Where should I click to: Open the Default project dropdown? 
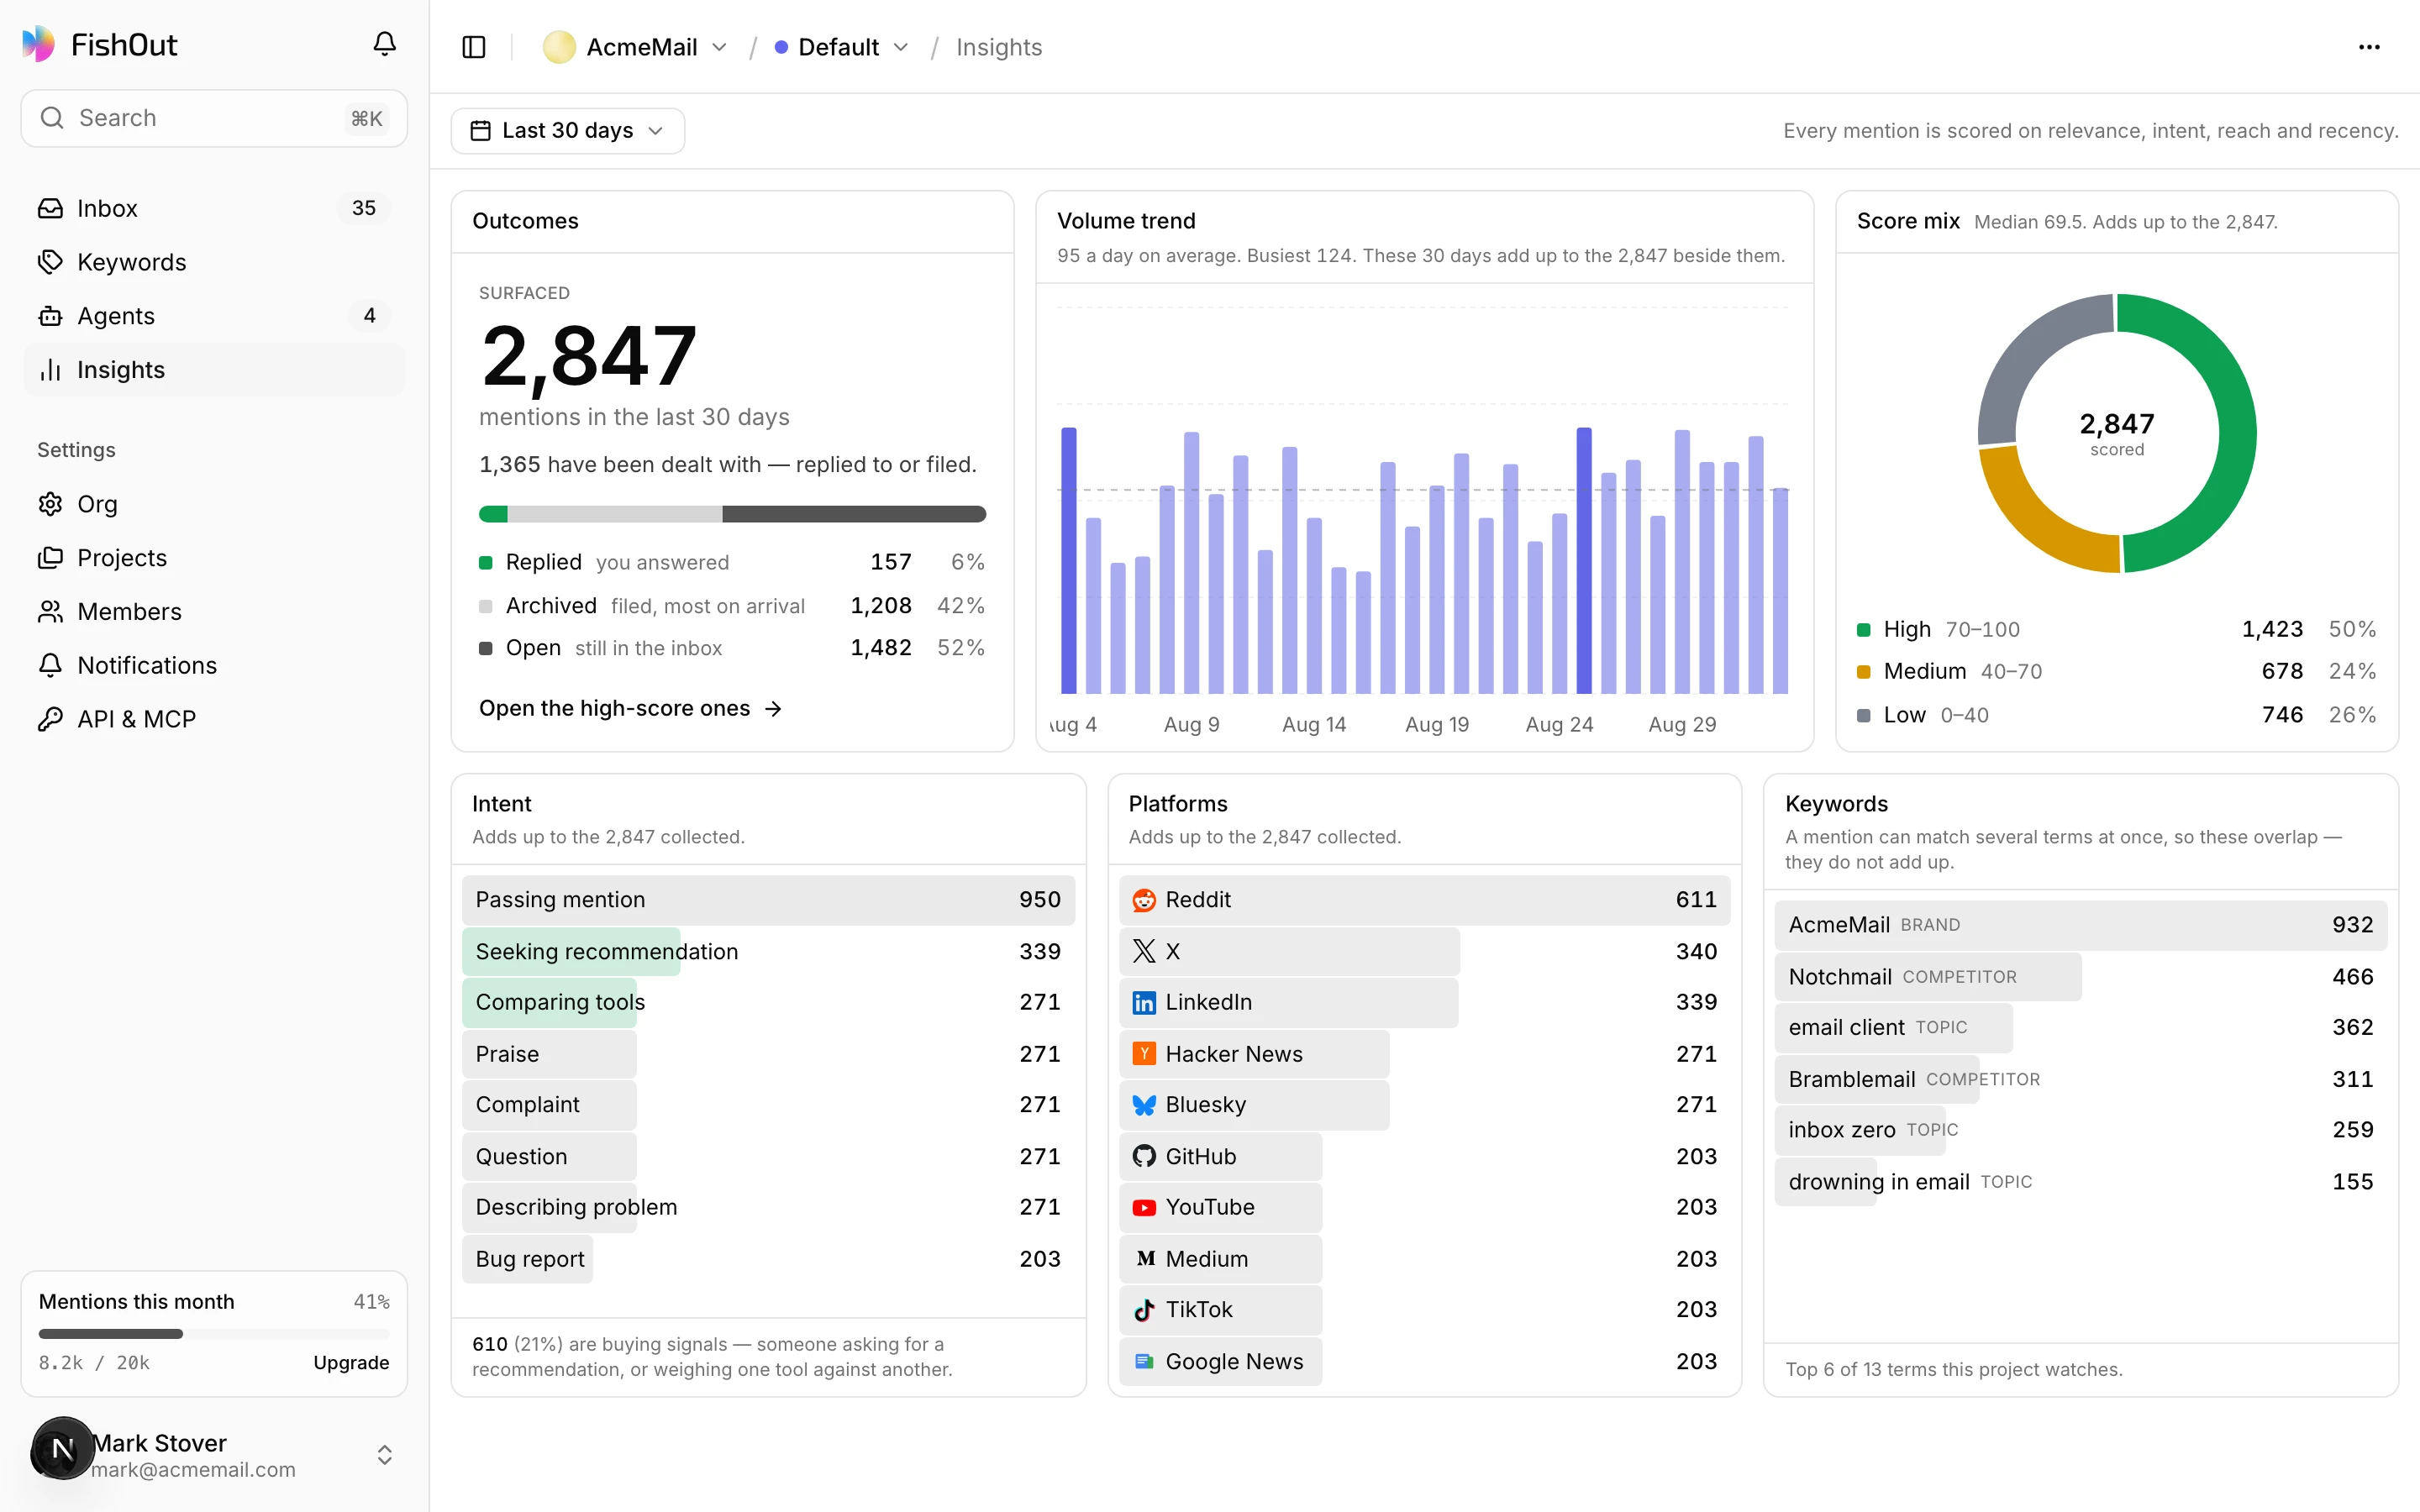[842, 47]
